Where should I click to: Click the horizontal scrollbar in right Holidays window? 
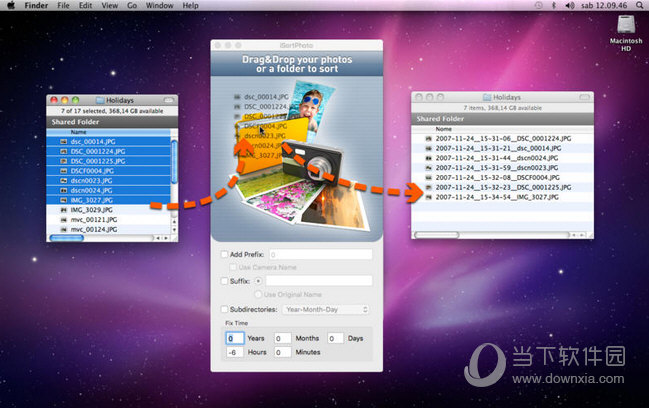[x=437, y=235]
